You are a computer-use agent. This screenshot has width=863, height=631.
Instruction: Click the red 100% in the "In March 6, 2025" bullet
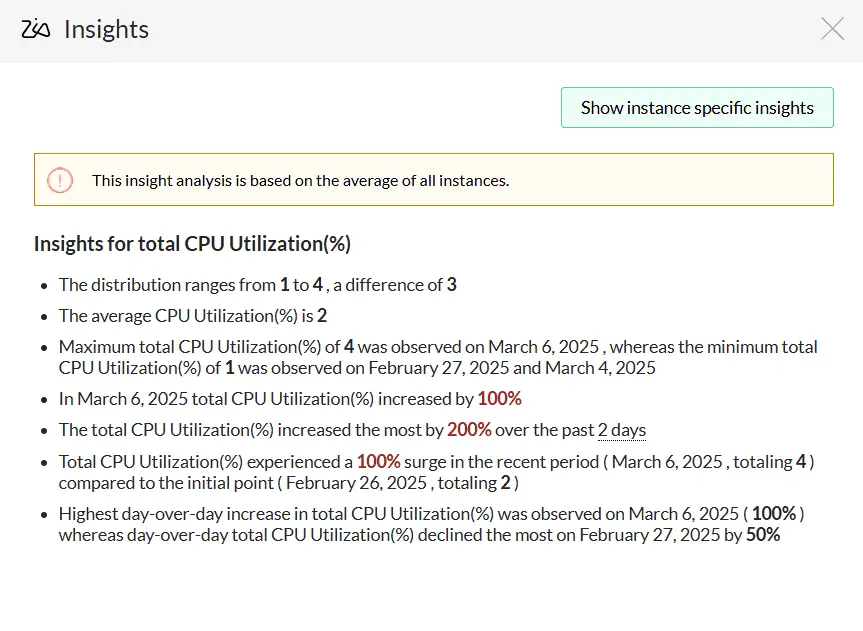pyautogui.click(x=499, y=399)
